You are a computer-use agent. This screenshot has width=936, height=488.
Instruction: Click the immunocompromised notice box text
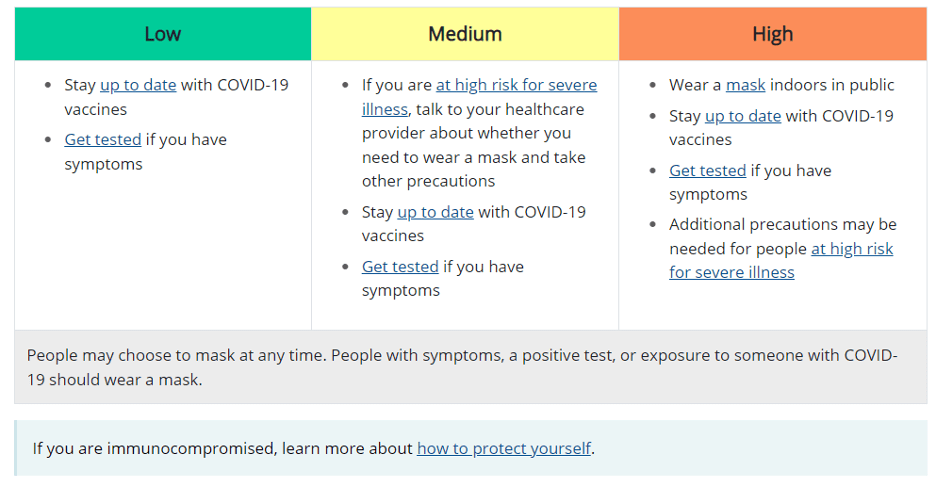coord(220,448)
